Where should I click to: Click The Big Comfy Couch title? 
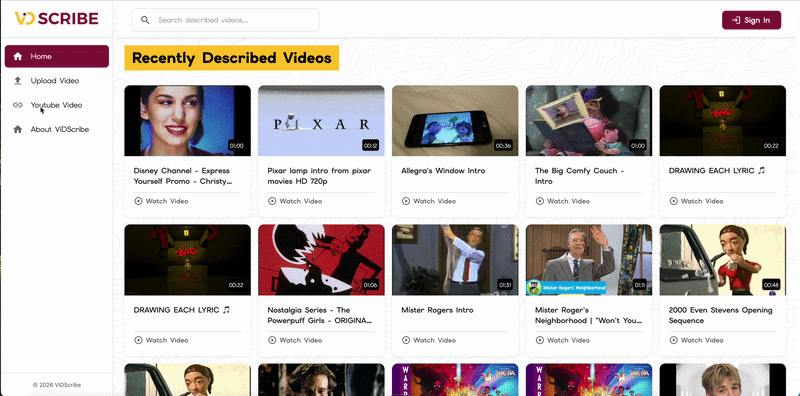click(580, 176)
